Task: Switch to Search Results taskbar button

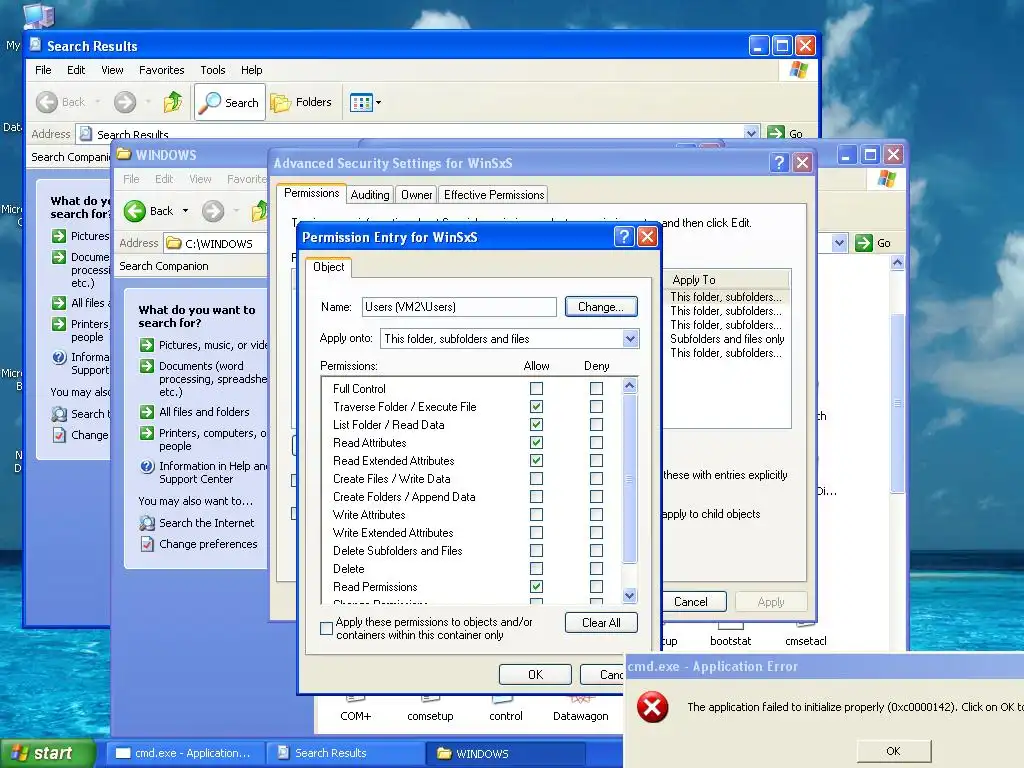Action: (344, 753)
